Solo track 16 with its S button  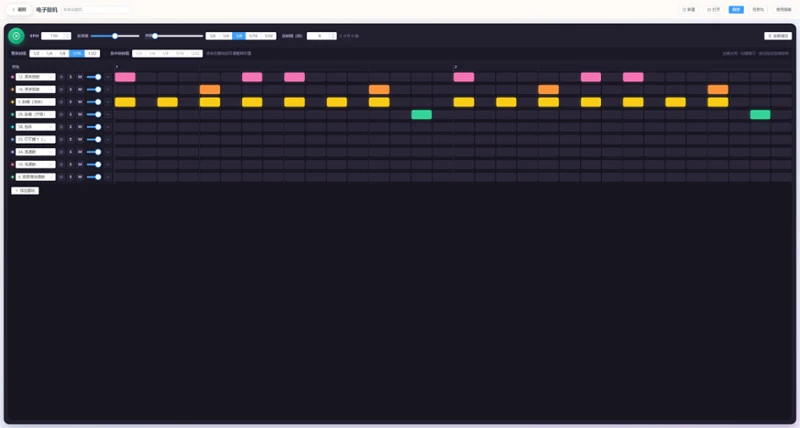pos(71,89)
